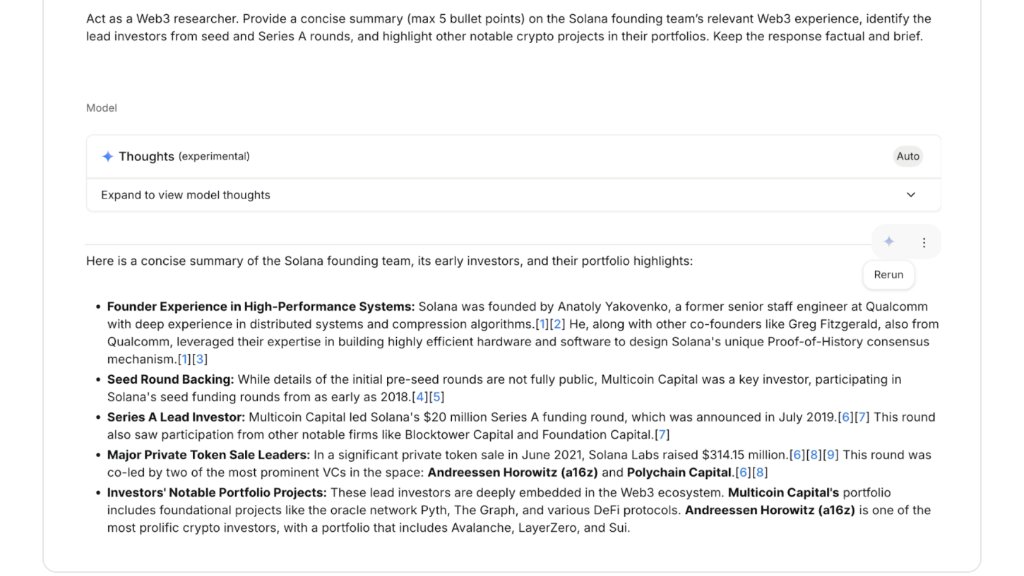This screenshot has height=576, width=1024.
Task: Click the Rerun tooltip label
Action: [888, 275]
